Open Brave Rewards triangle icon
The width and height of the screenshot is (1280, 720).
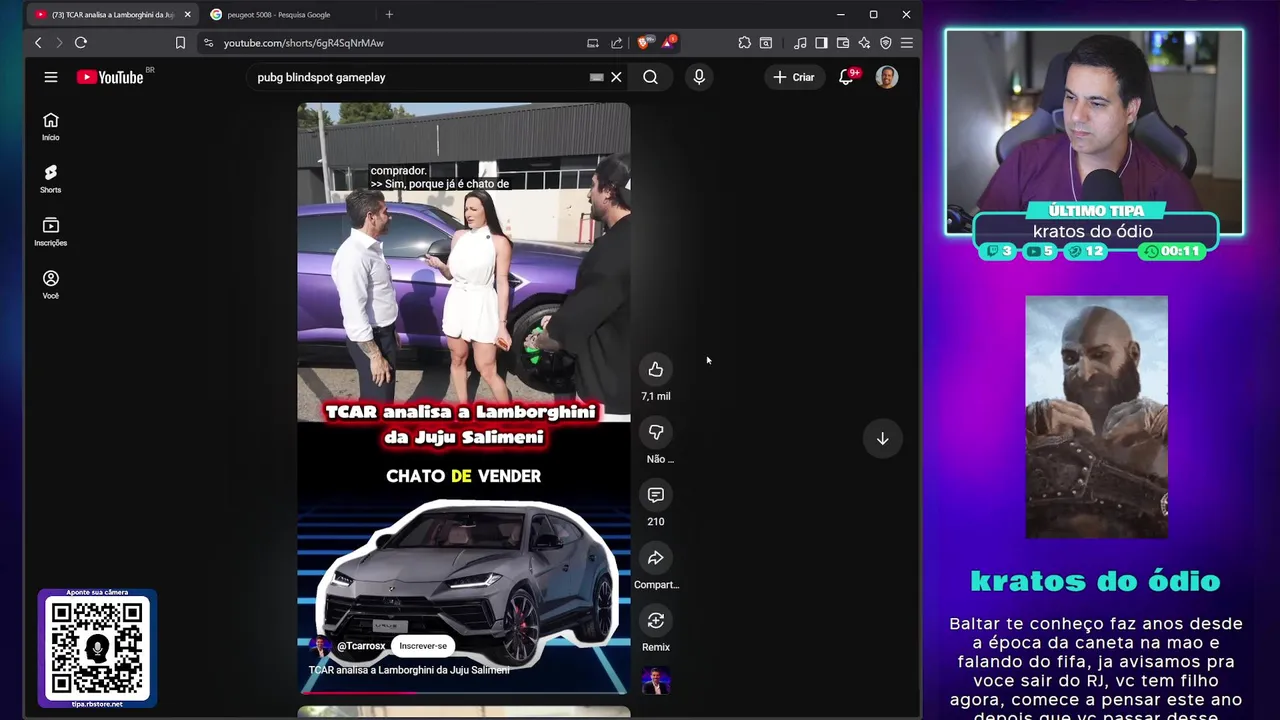point(667,43)
